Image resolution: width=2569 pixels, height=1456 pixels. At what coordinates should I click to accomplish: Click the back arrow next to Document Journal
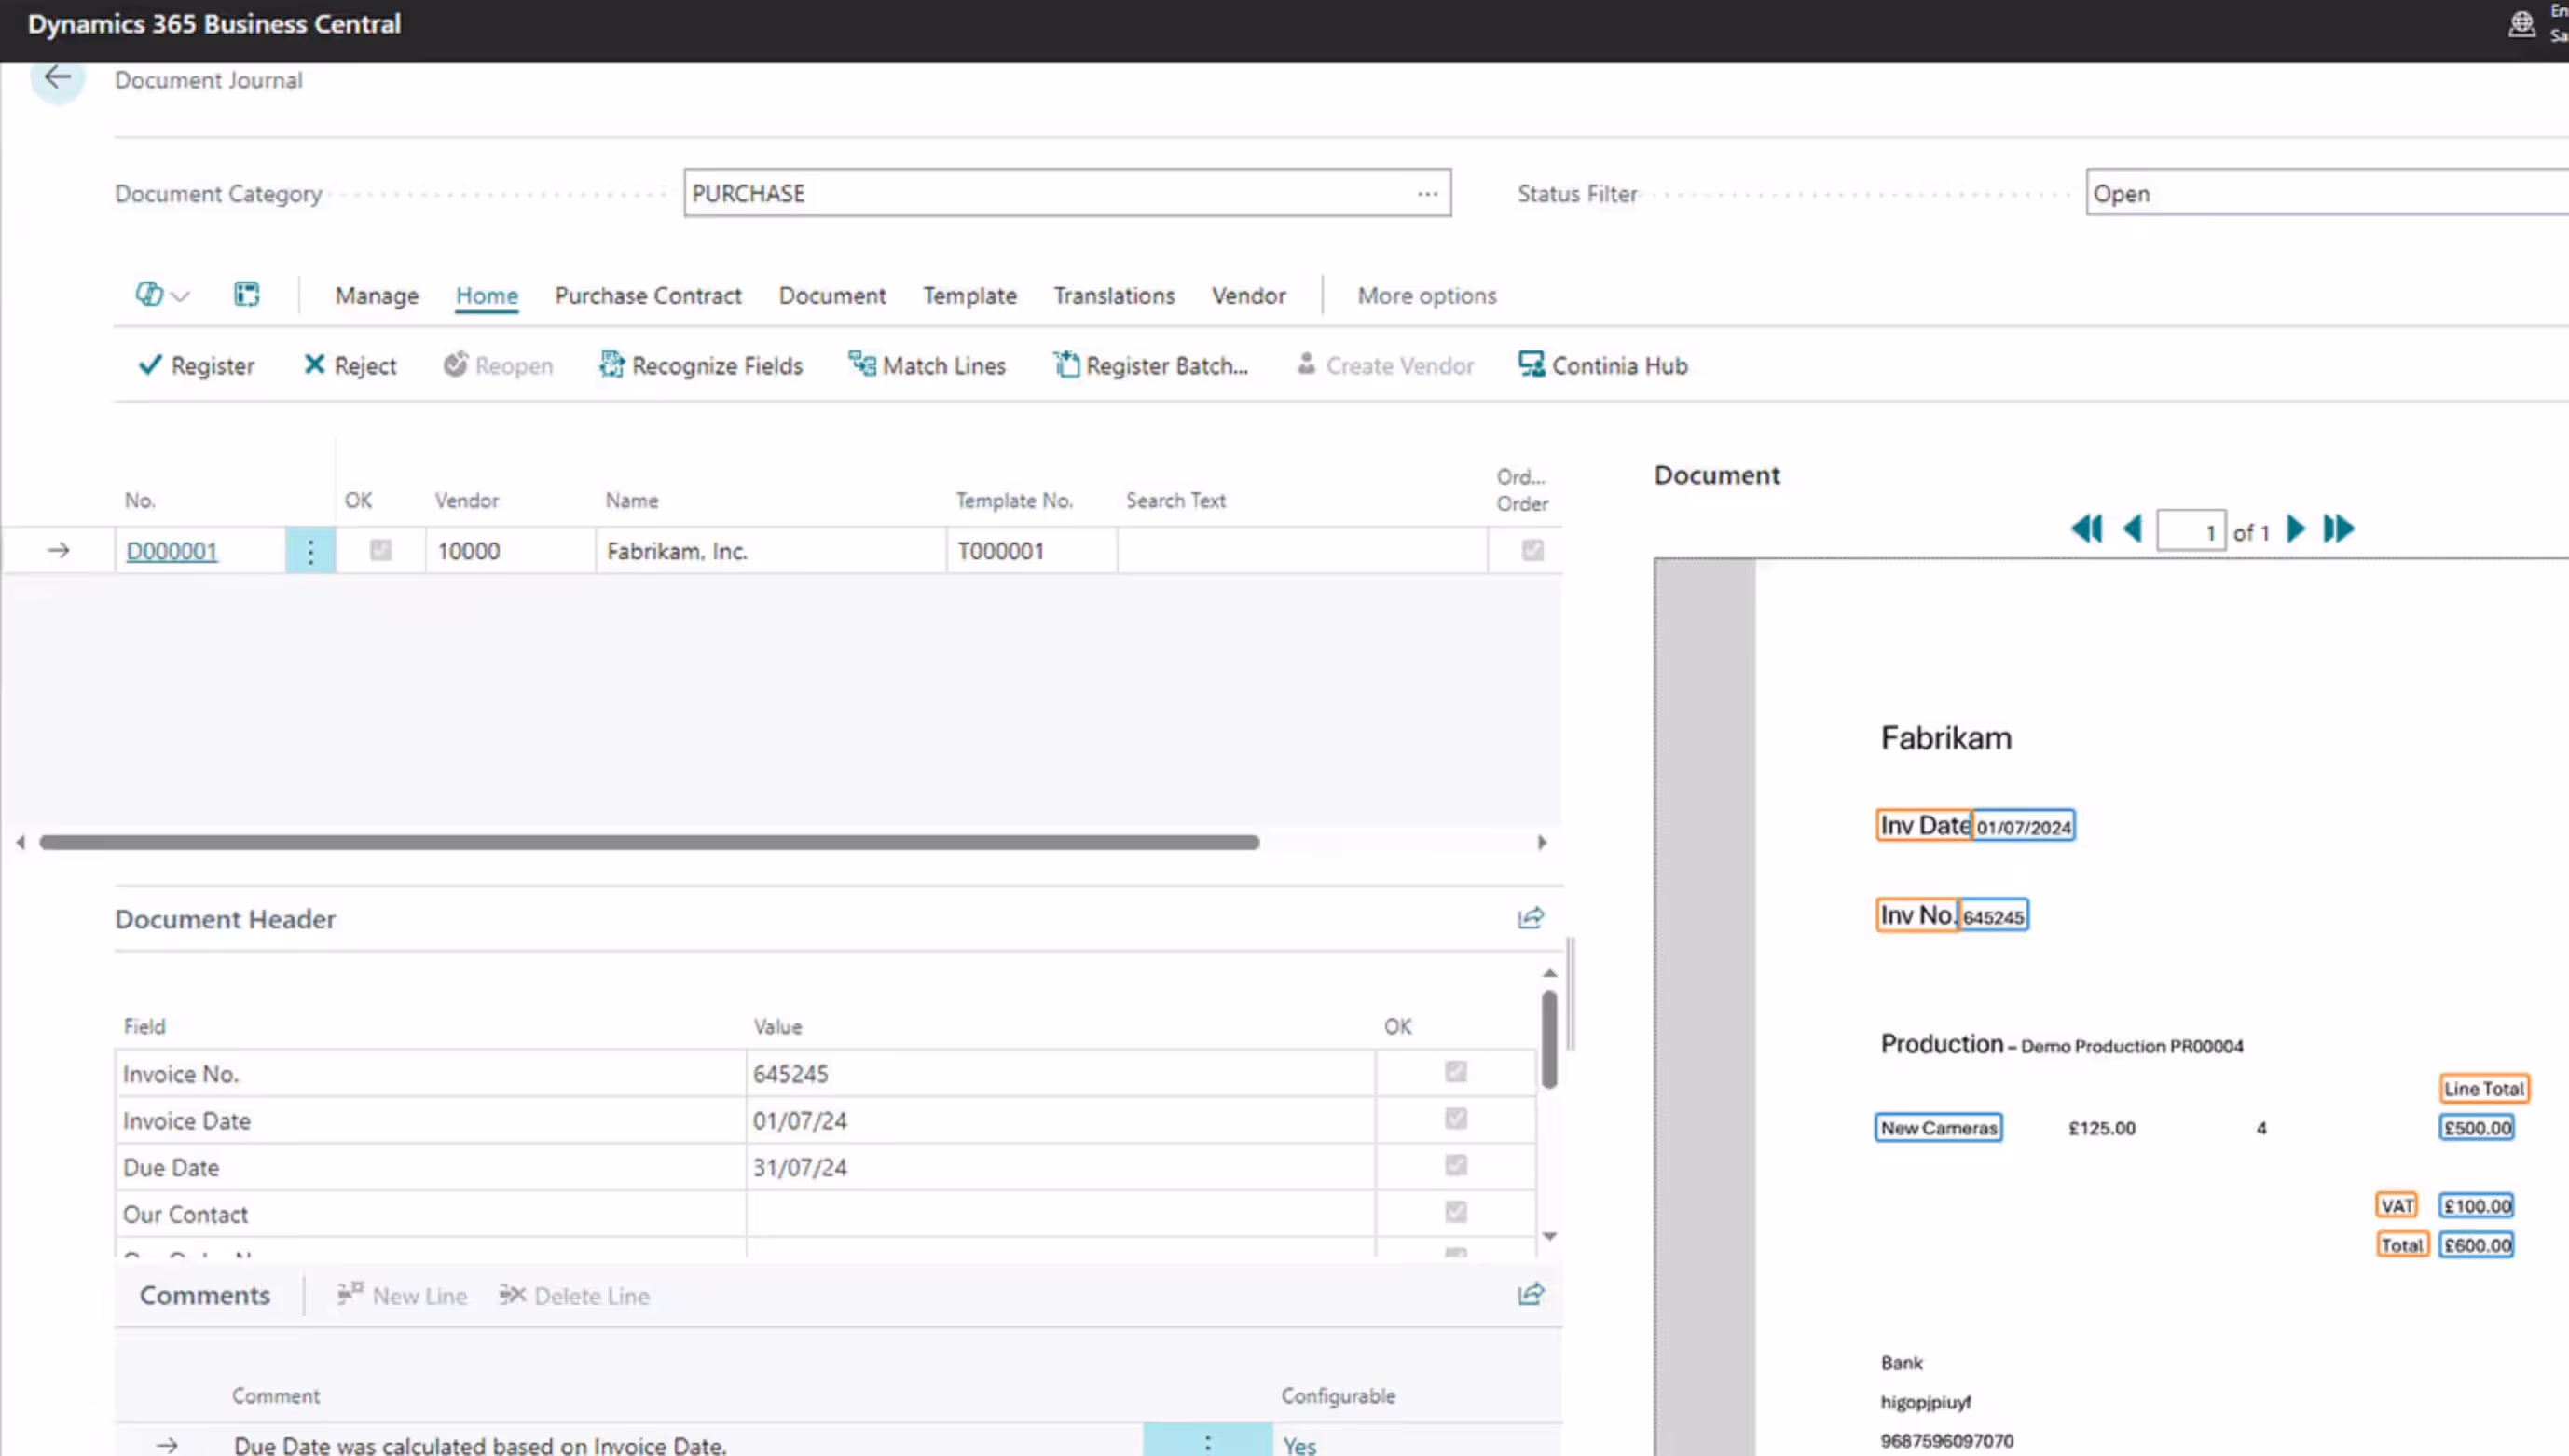pyautogui.click(x=57, y=78)
